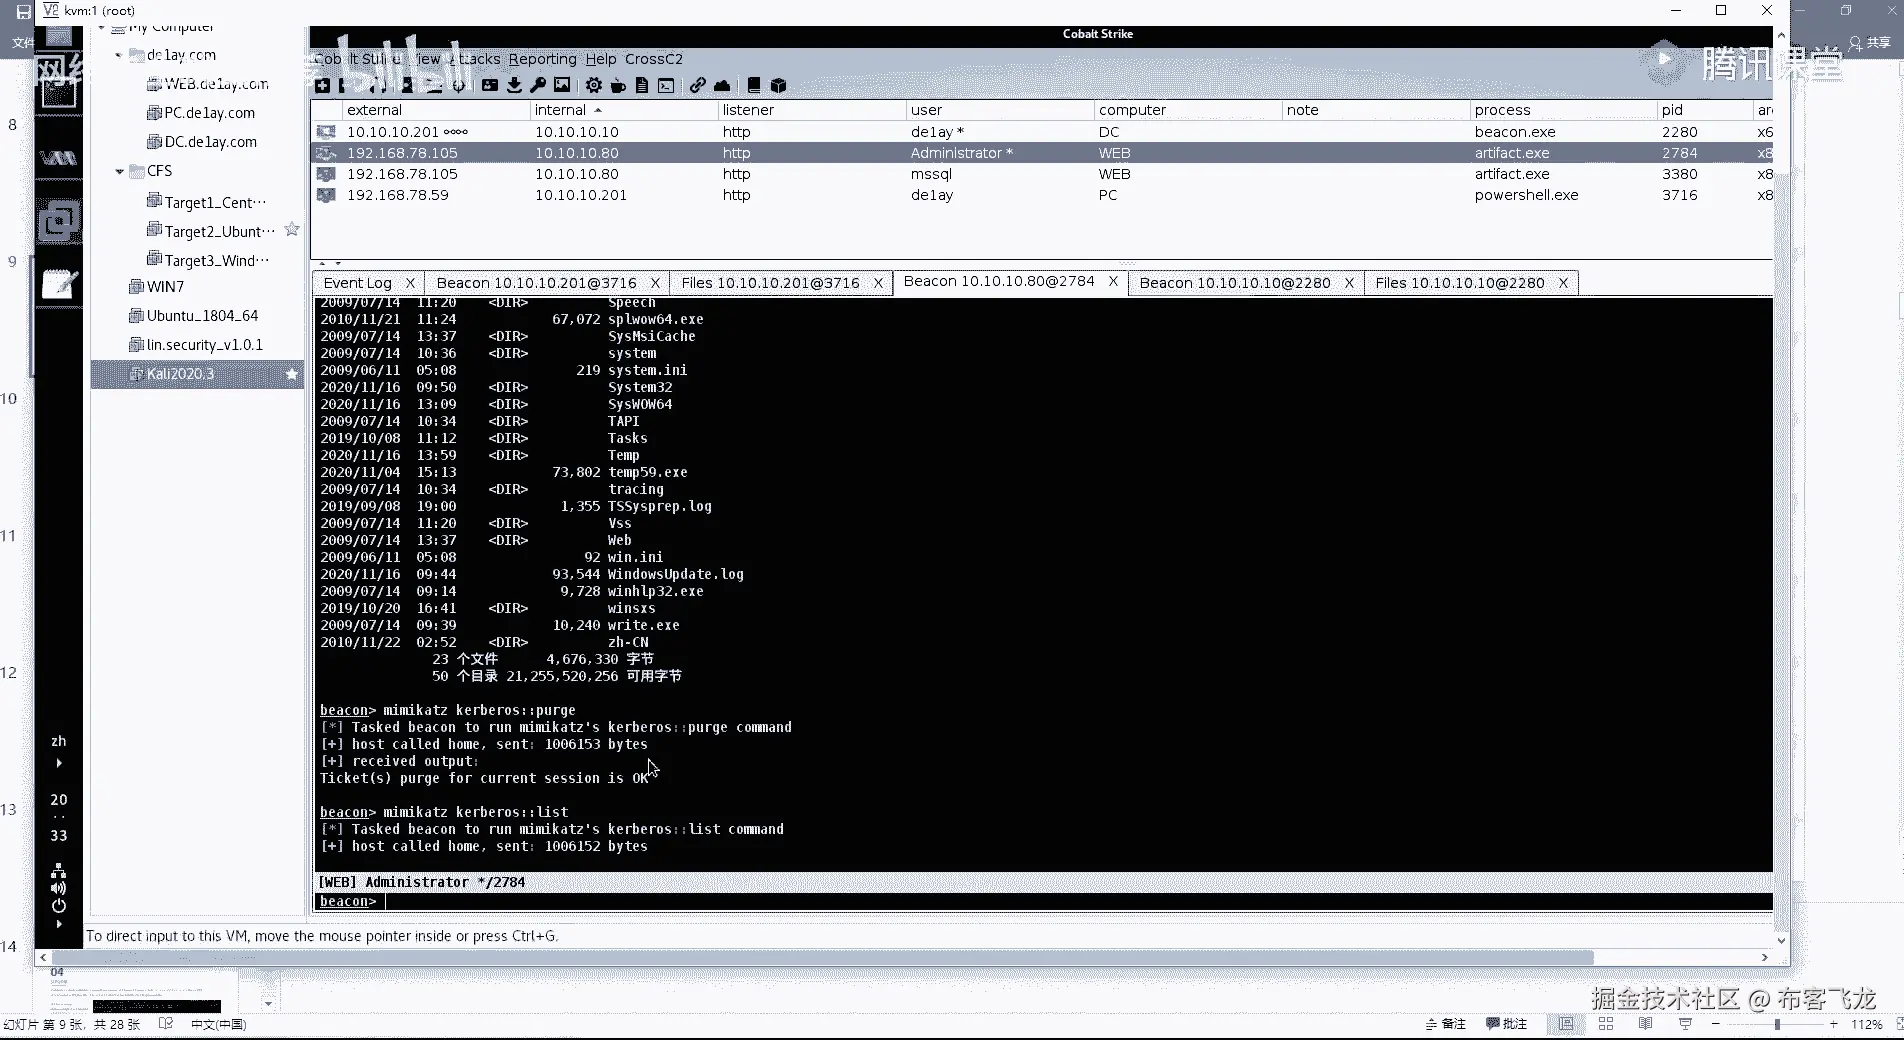The image size is (1904, 1040).
Task: Click the horizontal scrollbar of the VM window
Action: pyautogui.click(x=822, y=957)
